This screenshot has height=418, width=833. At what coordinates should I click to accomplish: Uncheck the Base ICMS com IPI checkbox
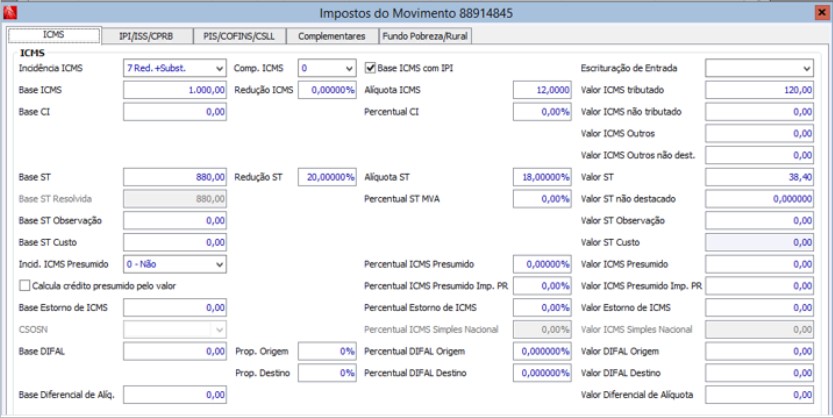point(370,68)
